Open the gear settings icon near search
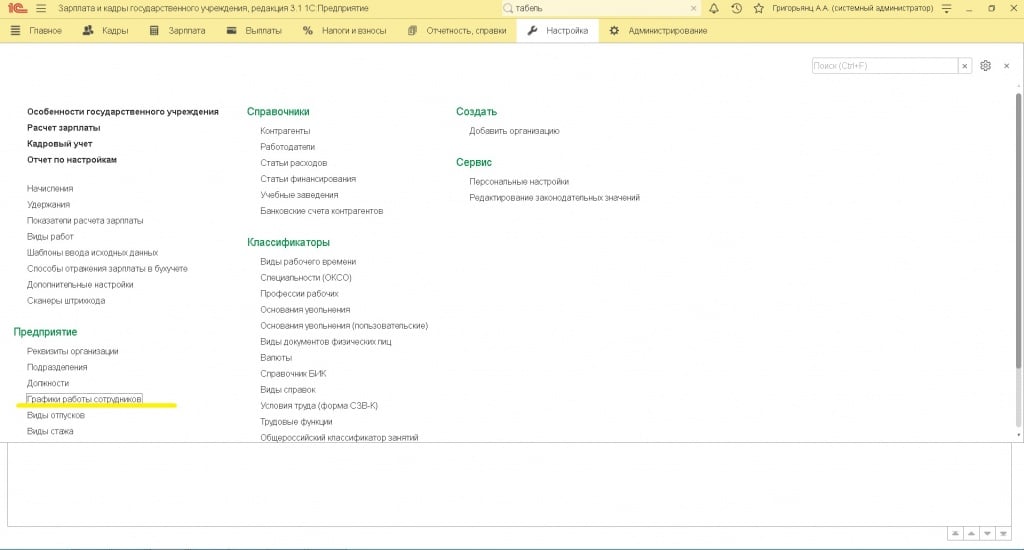The height and width of the screenshot is (550, 1024). [985, 66]
